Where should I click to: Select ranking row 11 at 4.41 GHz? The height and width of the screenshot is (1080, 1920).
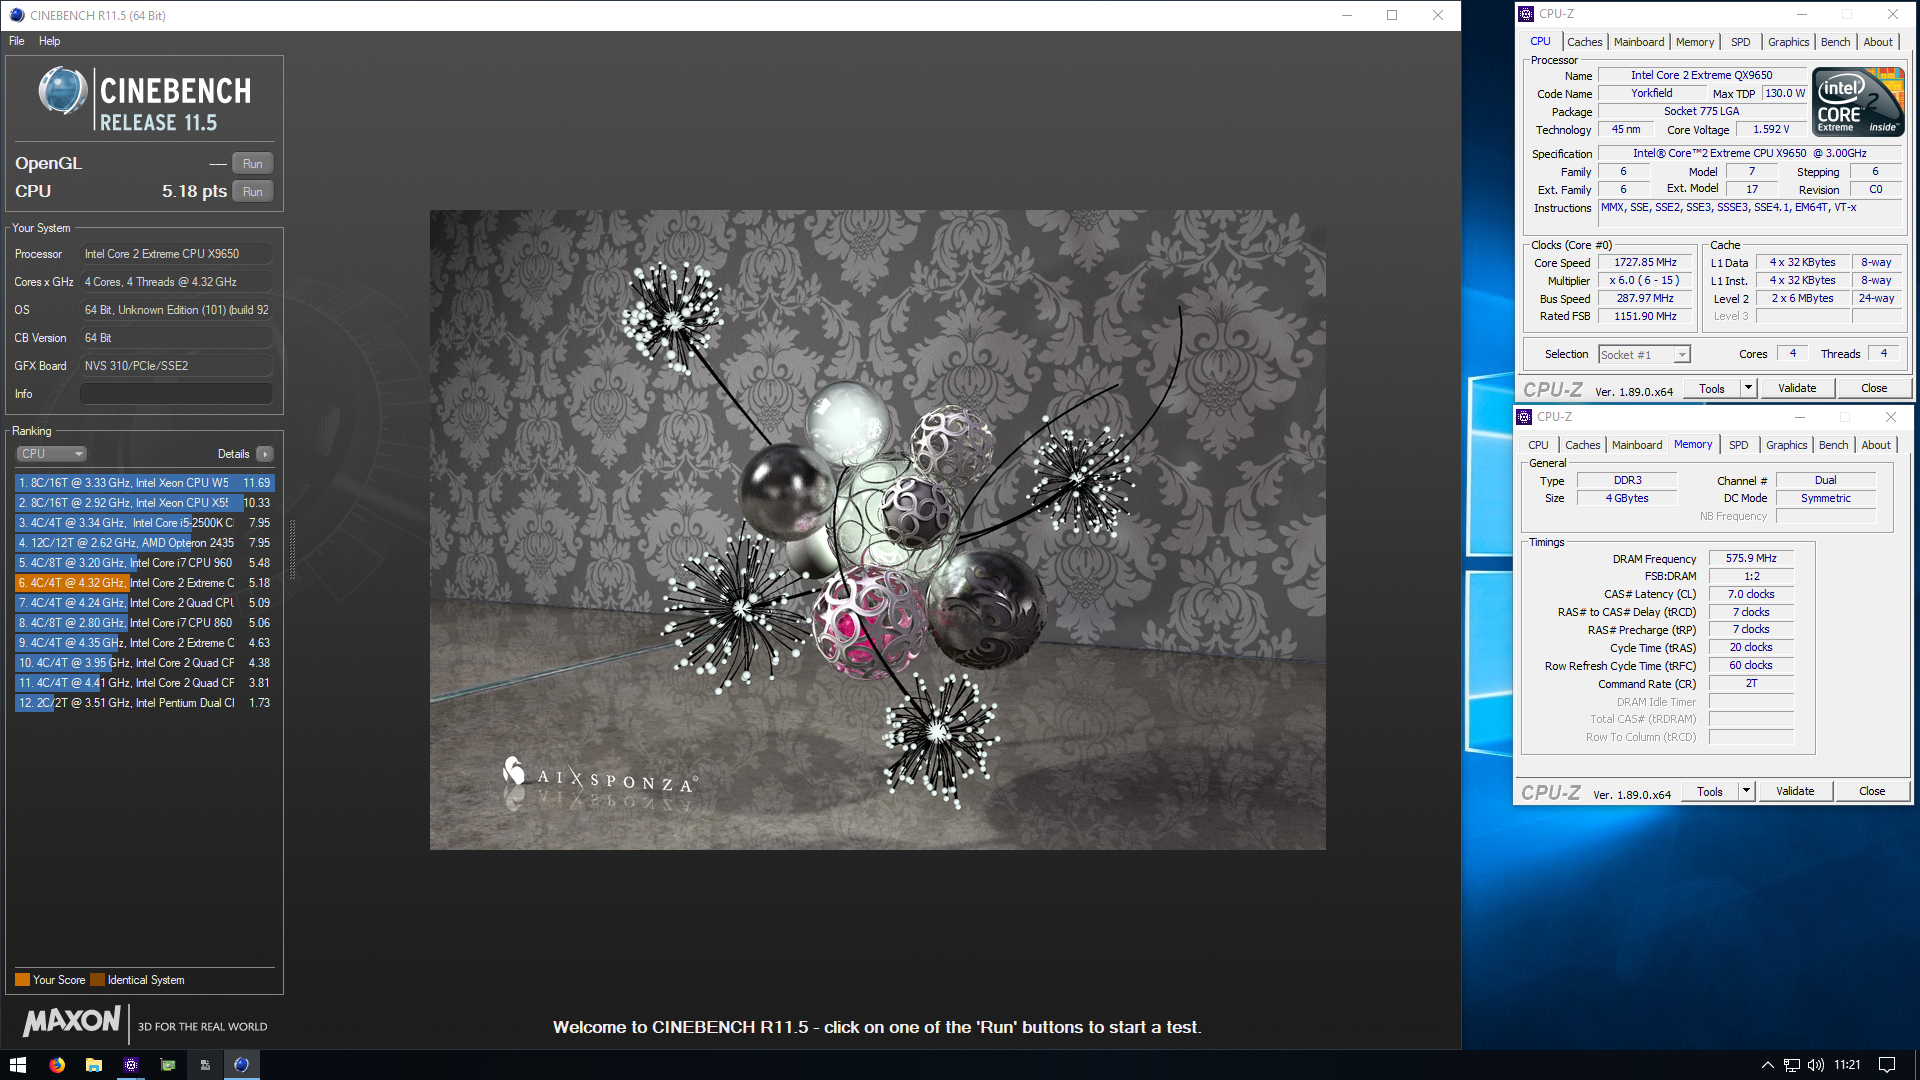point(144,683)
